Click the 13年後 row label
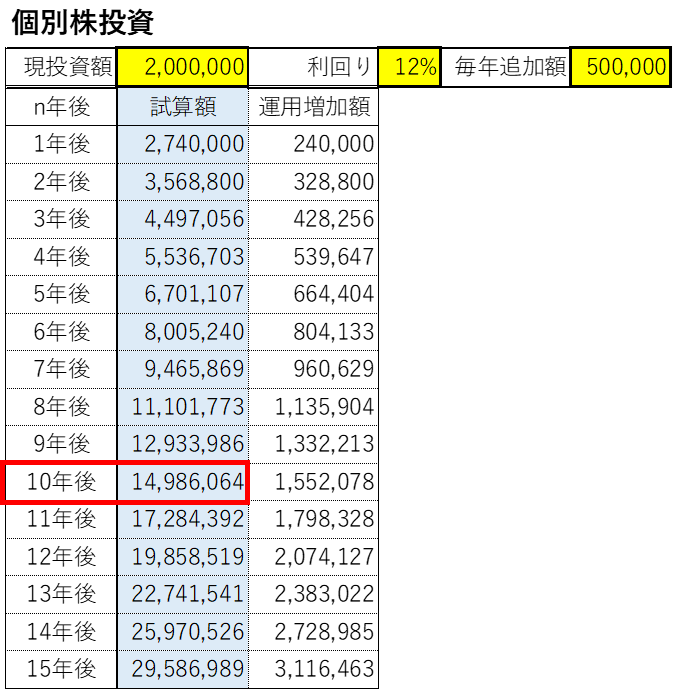The width and height of the screenshot is (673, 690). (61, 595)
